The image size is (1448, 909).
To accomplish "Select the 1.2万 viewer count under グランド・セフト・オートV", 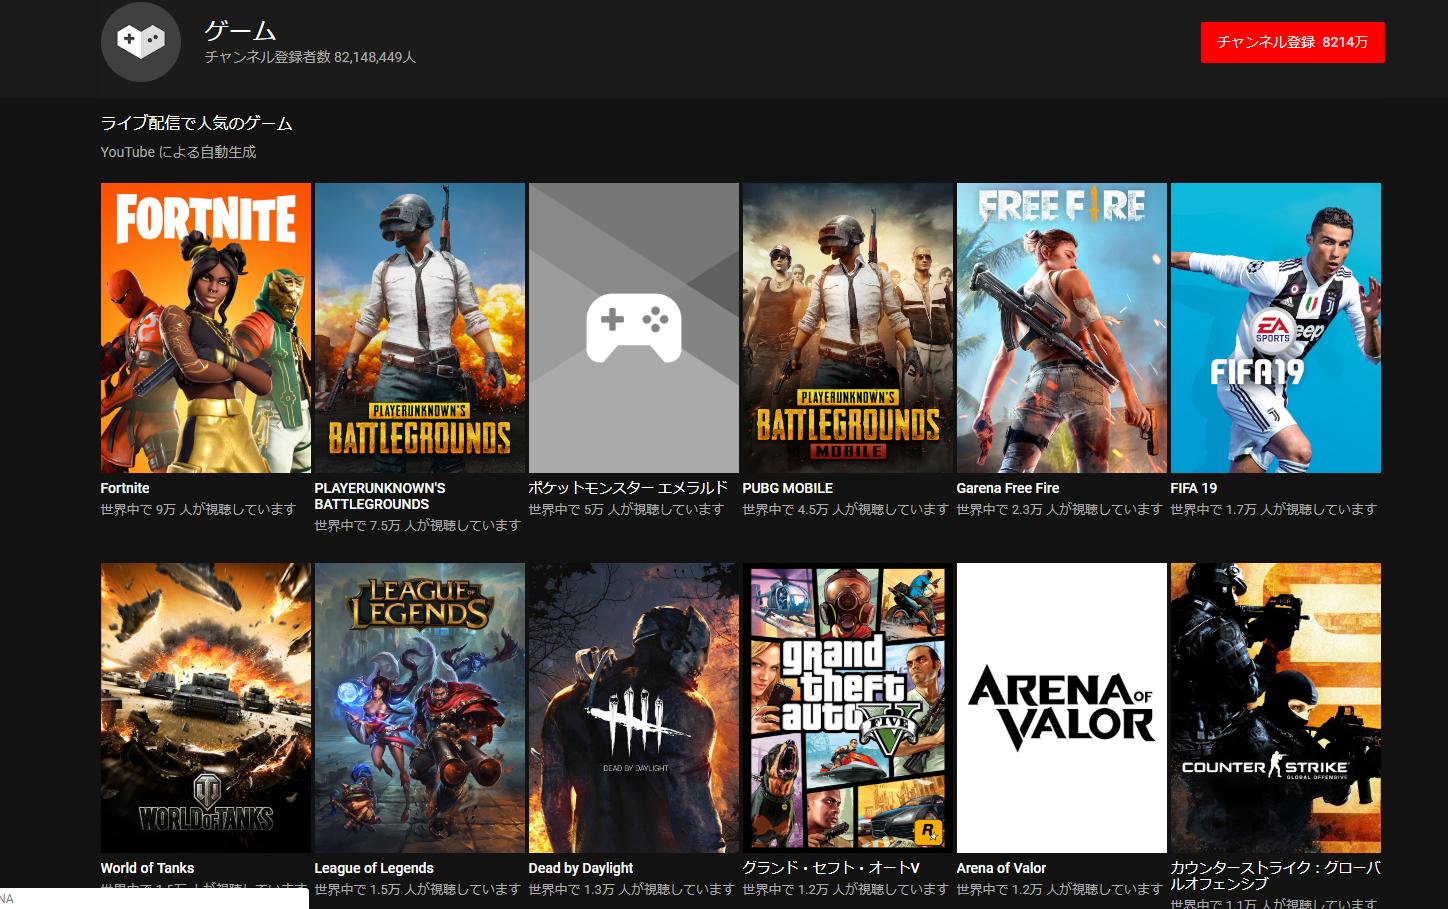I will click(x=846, y=889).
